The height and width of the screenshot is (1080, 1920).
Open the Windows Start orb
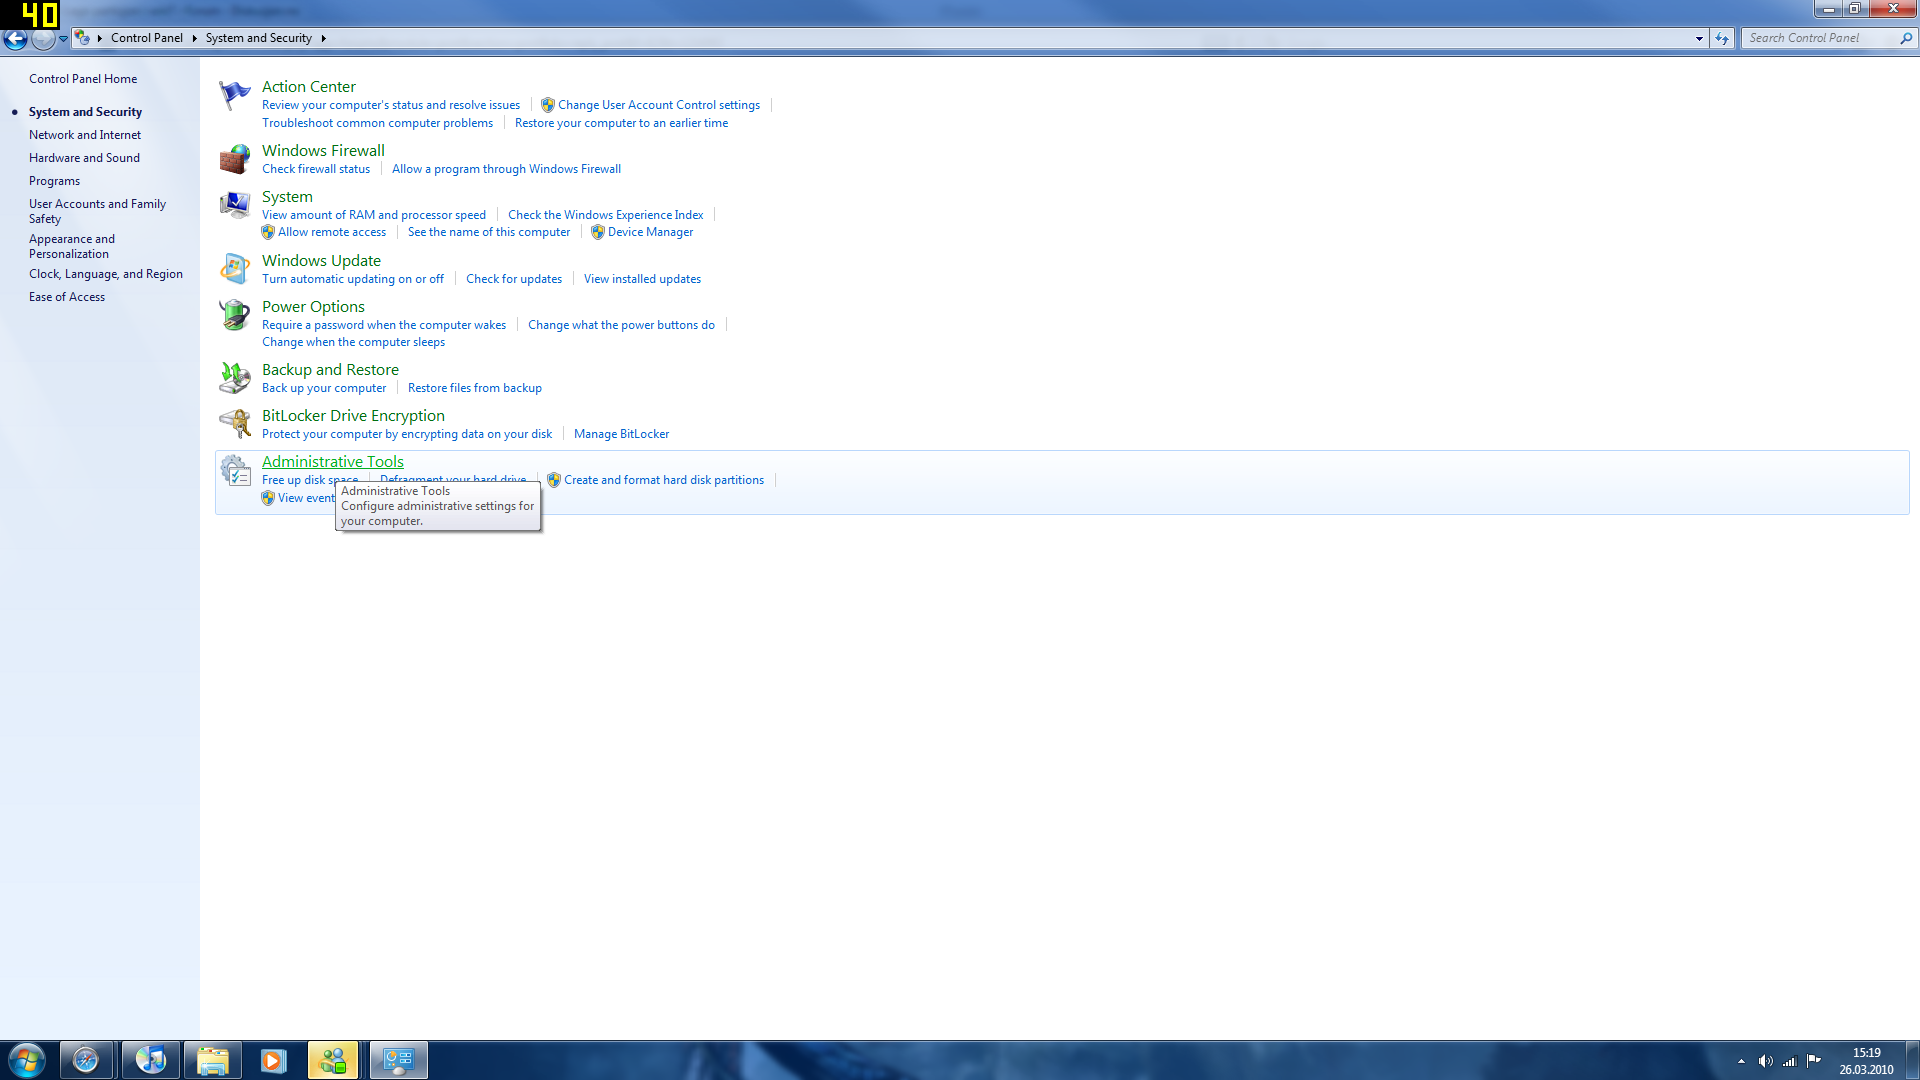tap(27, 1060)
